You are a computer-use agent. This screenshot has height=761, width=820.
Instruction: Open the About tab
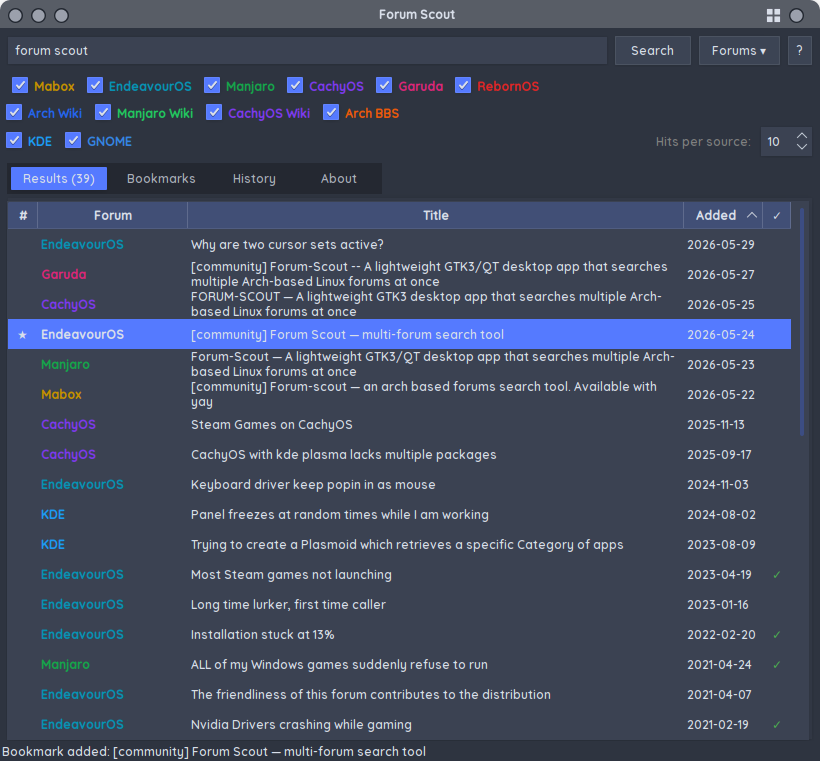[338, 179]
